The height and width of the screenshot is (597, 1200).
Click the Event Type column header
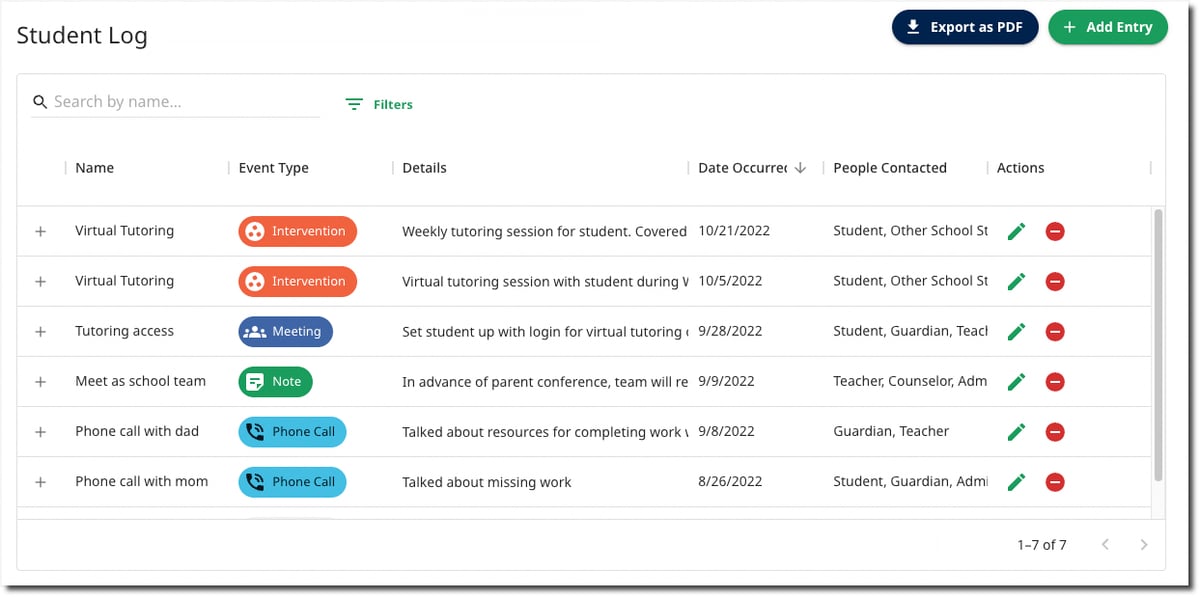point(273,167)
